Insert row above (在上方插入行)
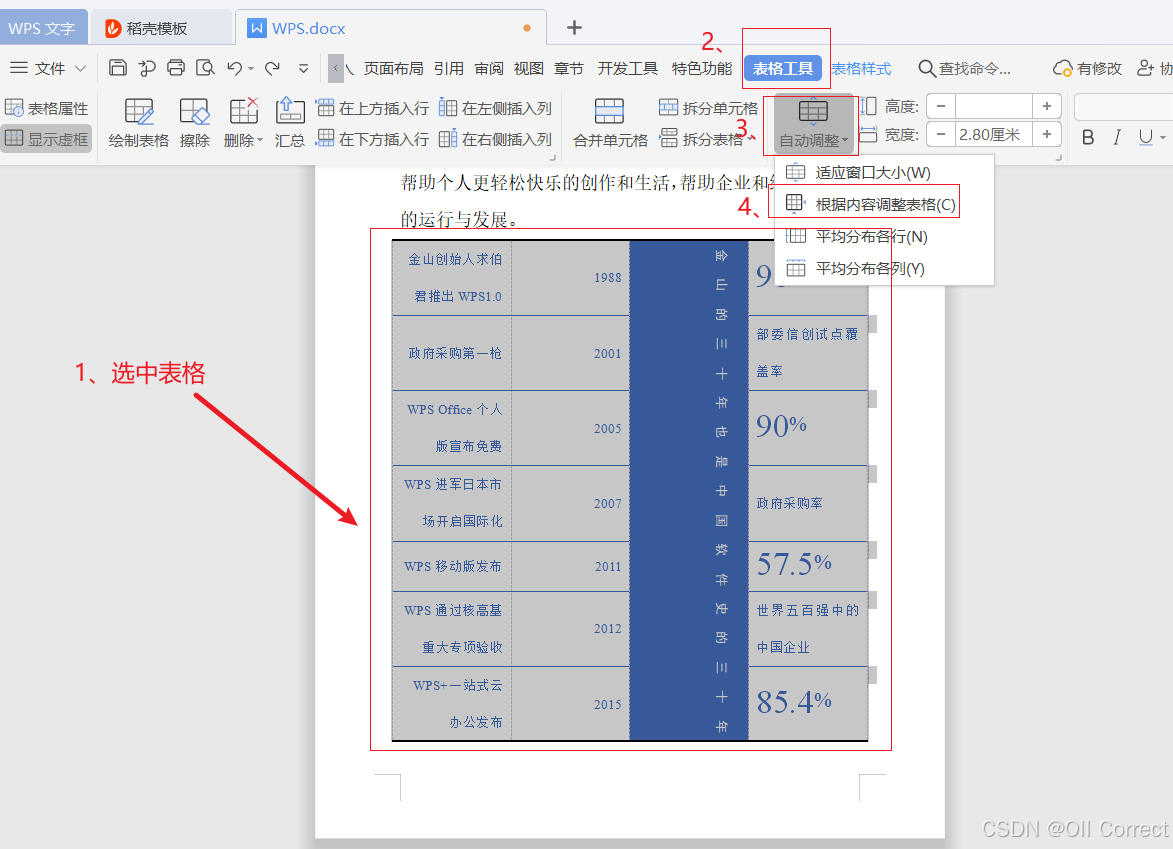 click(373, 108)
